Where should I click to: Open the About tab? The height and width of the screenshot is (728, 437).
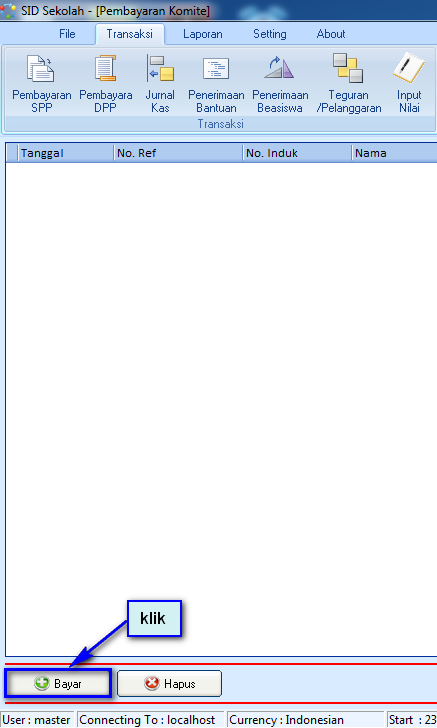pos(331,34)
